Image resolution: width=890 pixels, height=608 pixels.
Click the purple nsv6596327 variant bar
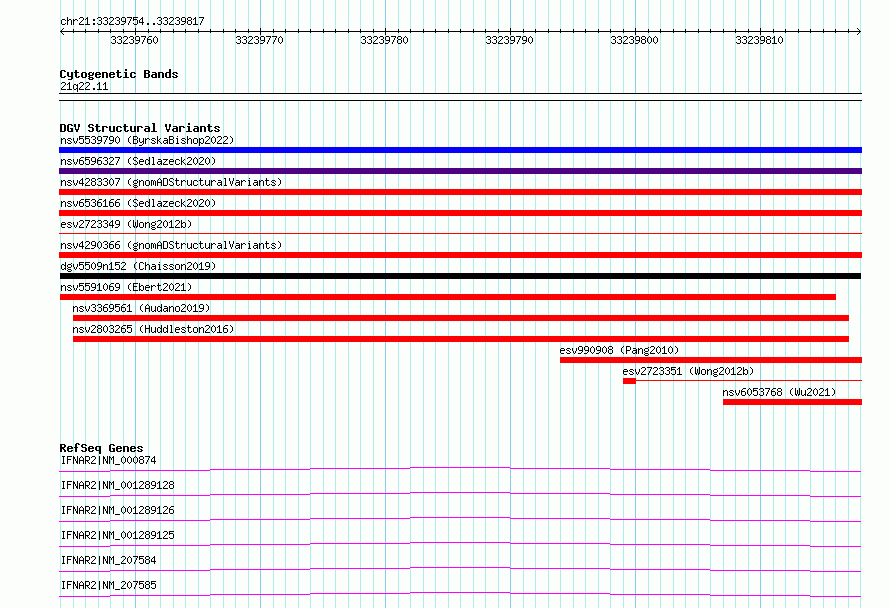click(x=460, y=171)
